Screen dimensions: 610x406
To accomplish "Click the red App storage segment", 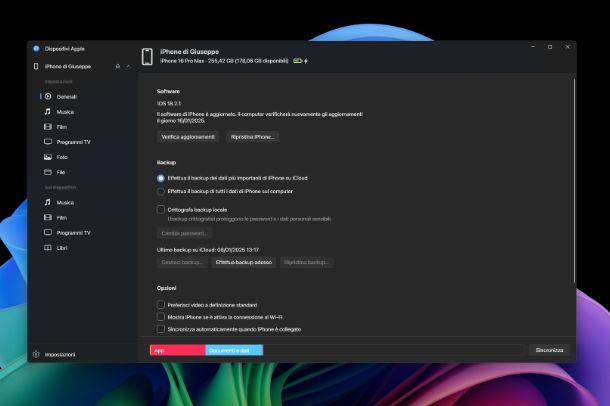I will tap(178, 350).
